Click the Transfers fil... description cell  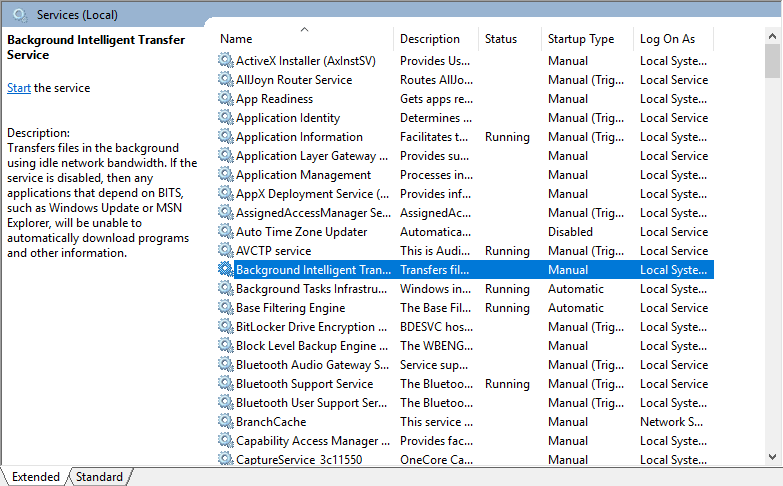tap(434, 270)
